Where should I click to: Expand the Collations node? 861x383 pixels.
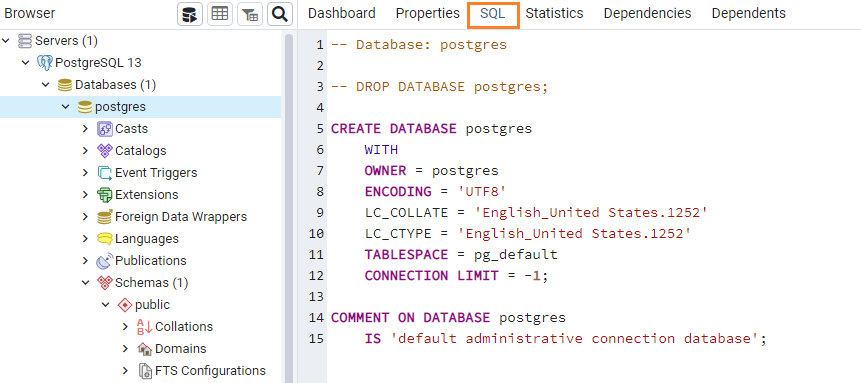tap(125, 326)
